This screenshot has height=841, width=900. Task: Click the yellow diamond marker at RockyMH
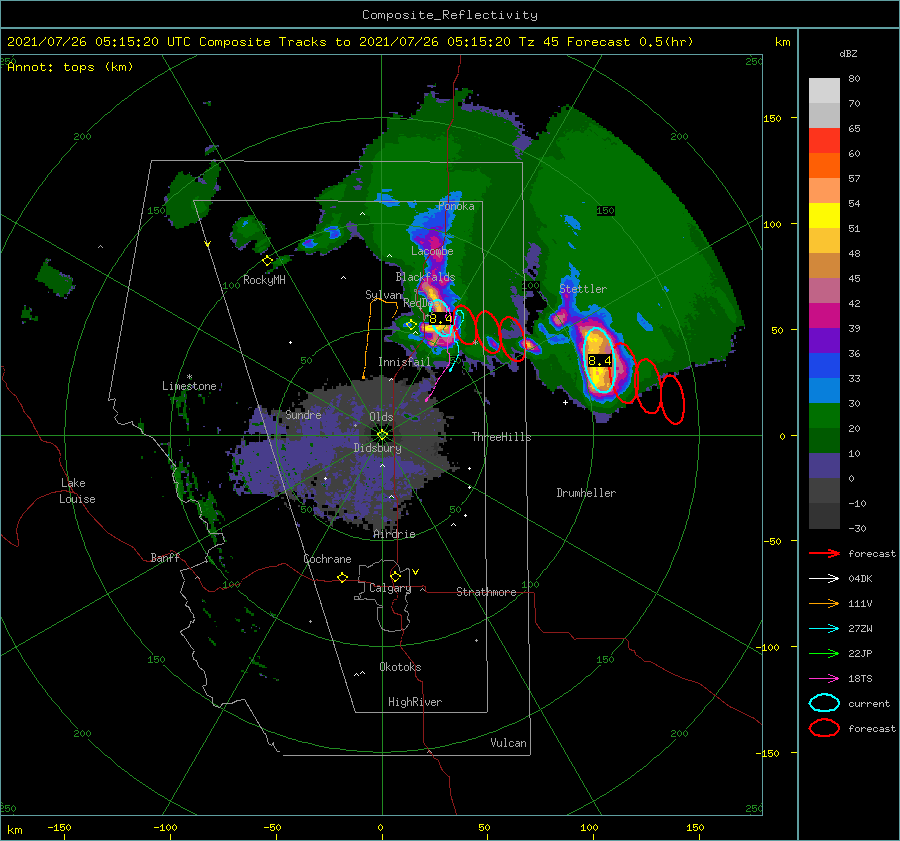267,261
